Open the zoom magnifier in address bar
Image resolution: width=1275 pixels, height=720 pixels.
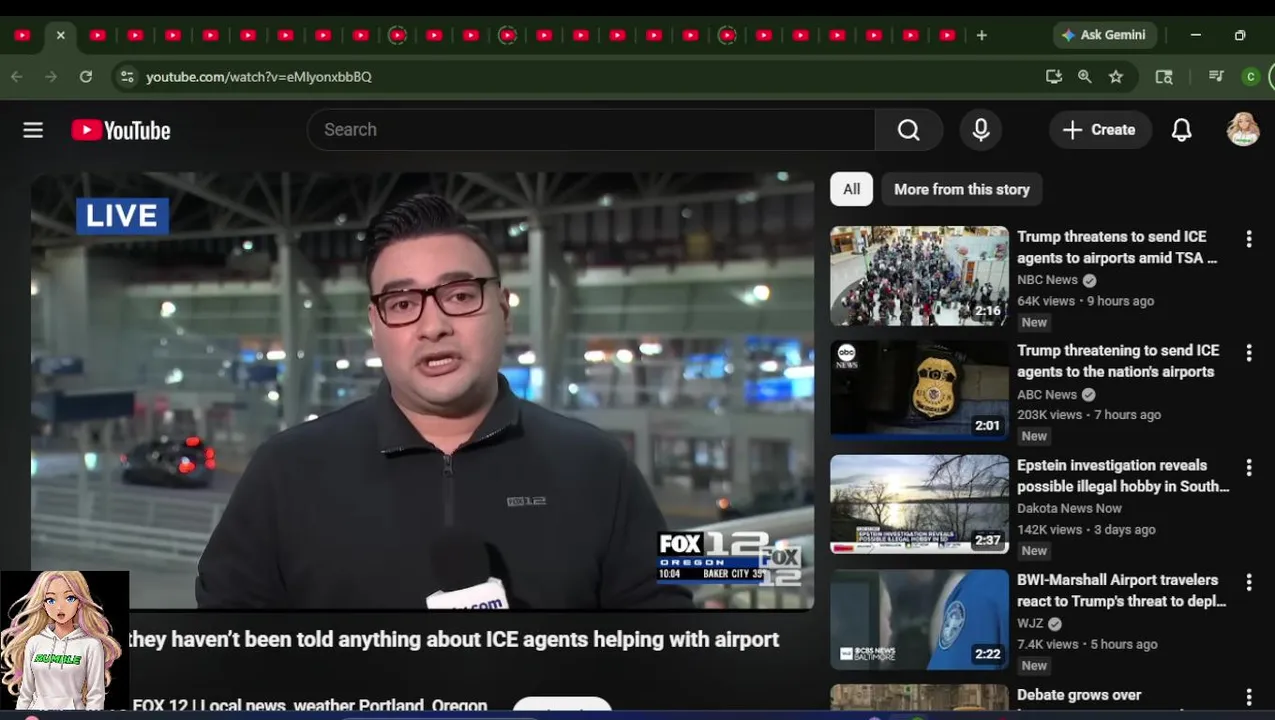[1084, 76]
